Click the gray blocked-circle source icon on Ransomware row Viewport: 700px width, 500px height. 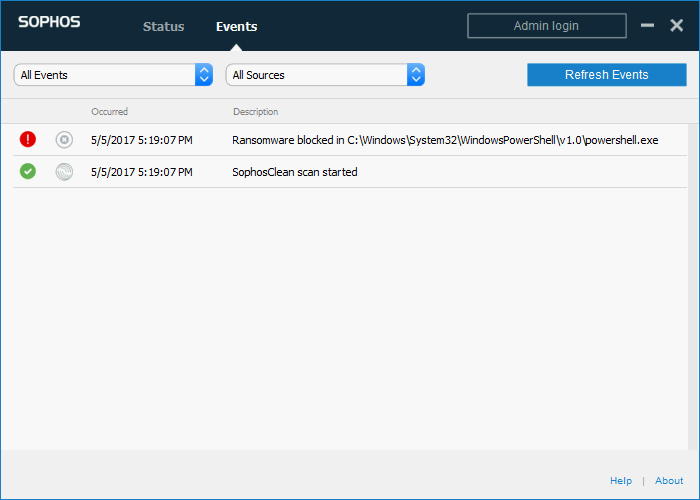[64, 140]
